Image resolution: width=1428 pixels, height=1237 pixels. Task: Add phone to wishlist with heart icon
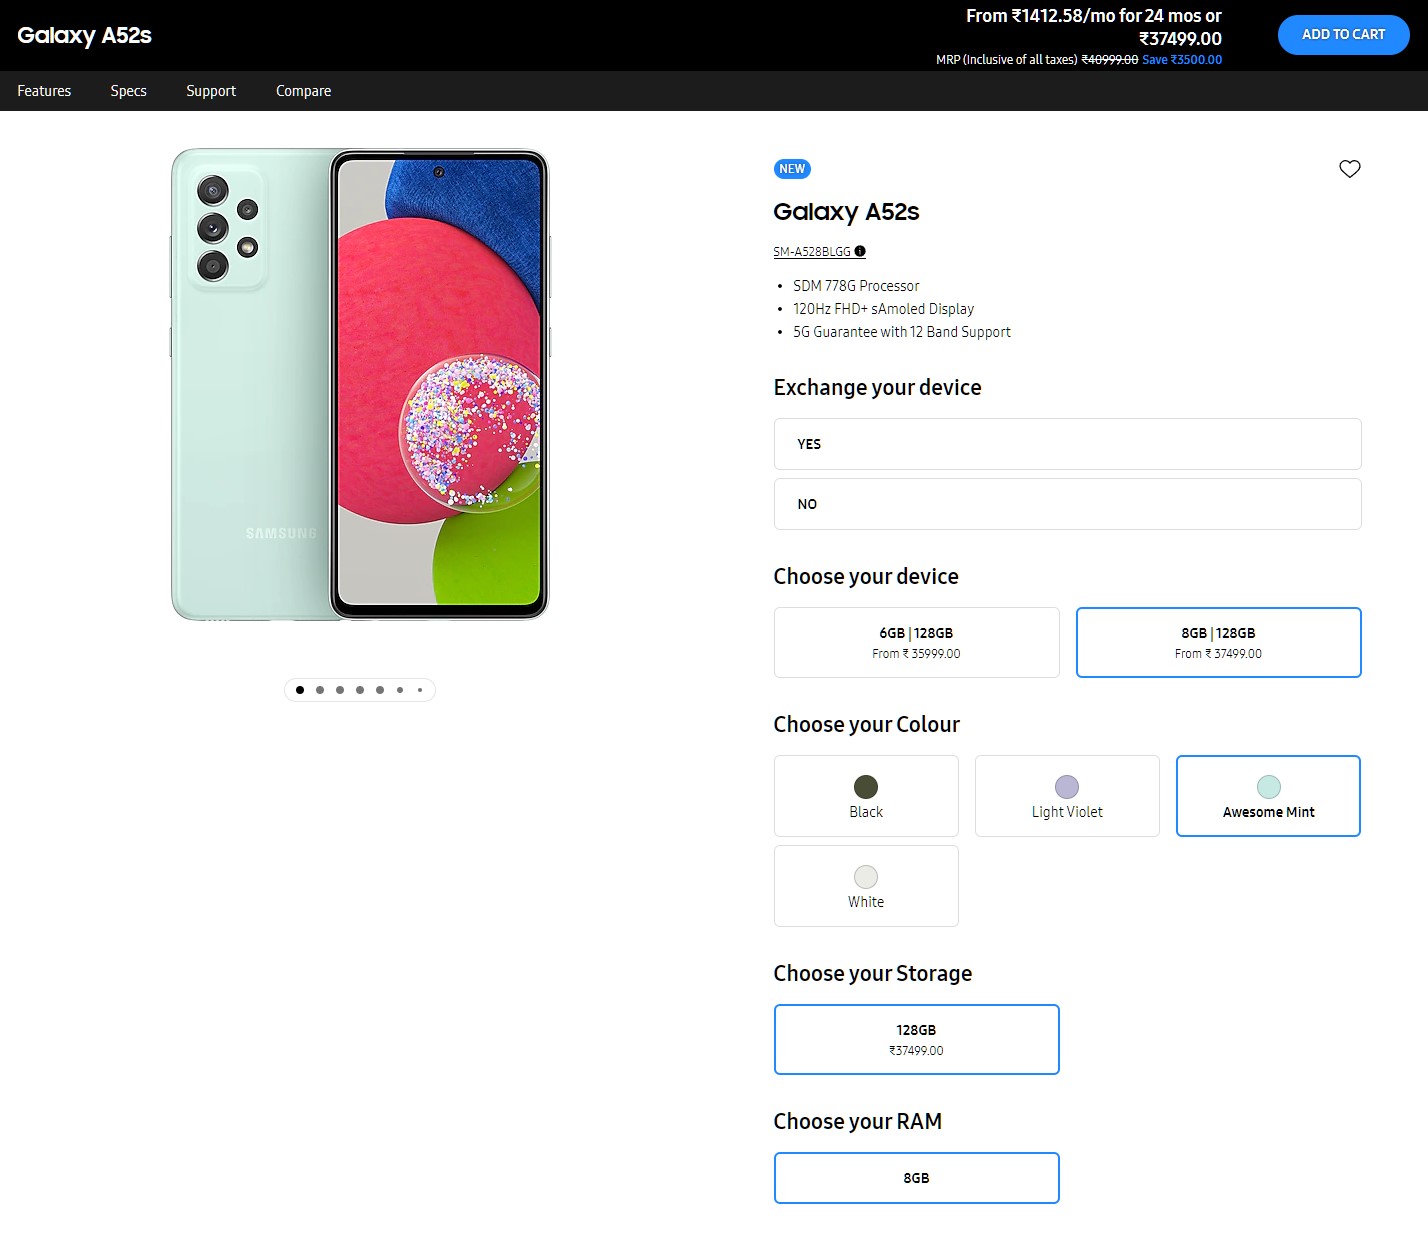pyautogui.click(x=1349, y=169)
